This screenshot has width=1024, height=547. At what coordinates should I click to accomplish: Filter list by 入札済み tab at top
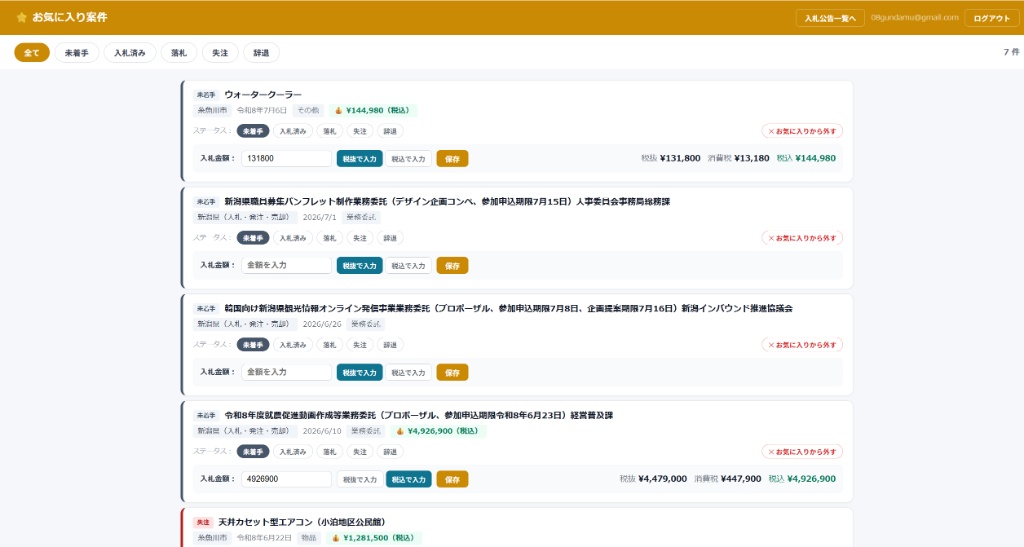tap(130, 53)
